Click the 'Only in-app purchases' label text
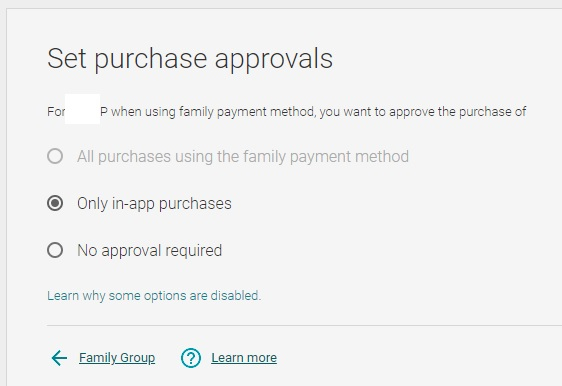This screenshot has height=386, width=562. (x=154, y=204)
